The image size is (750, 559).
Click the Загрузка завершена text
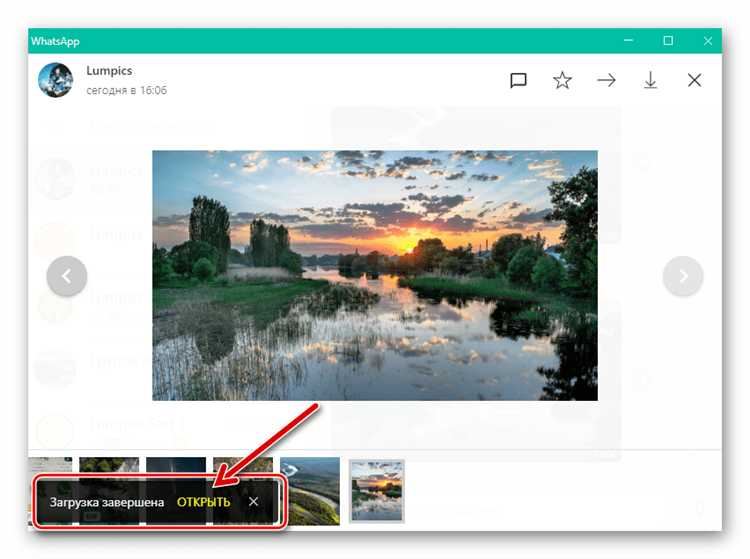(107, 503)
